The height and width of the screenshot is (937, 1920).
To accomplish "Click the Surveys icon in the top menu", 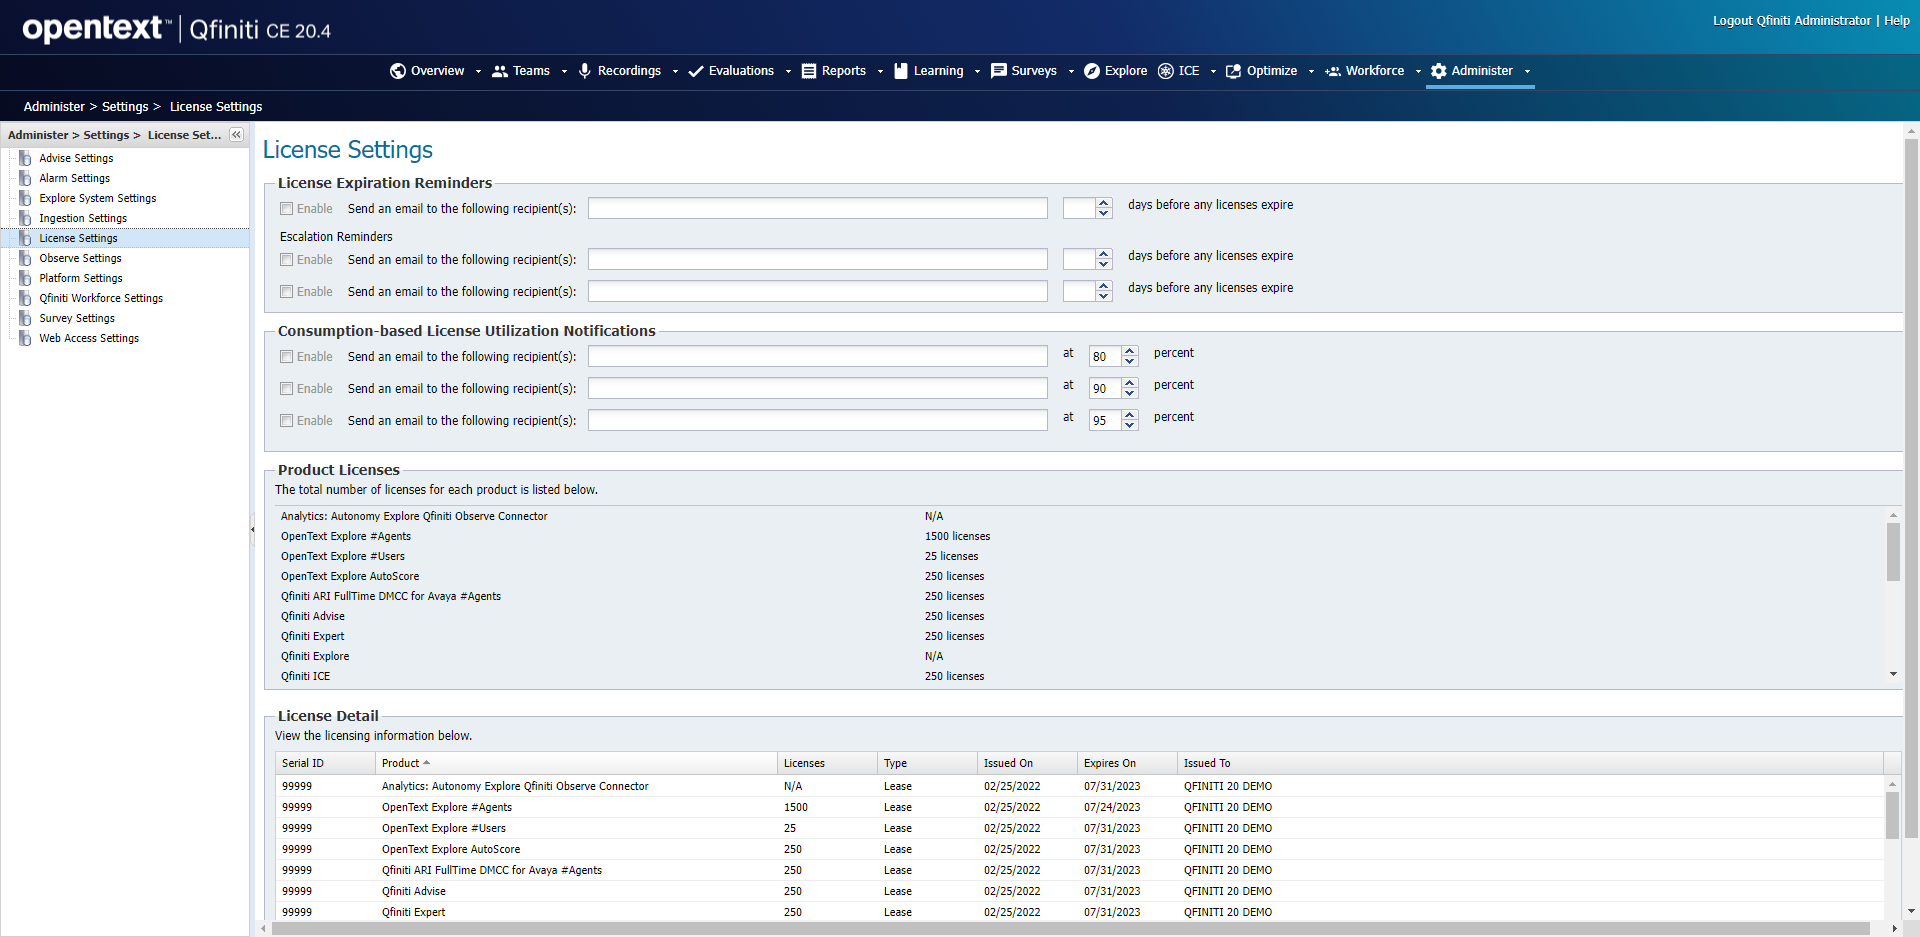I will (x=997, y=71).
